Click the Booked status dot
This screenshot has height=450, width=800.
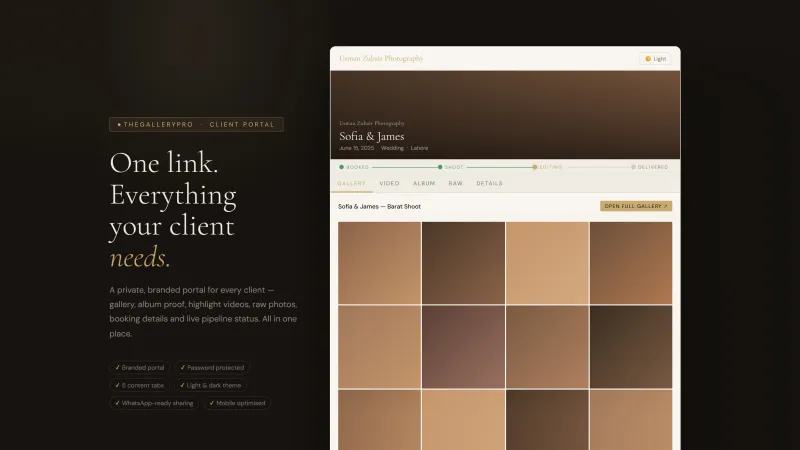[341, 167]
